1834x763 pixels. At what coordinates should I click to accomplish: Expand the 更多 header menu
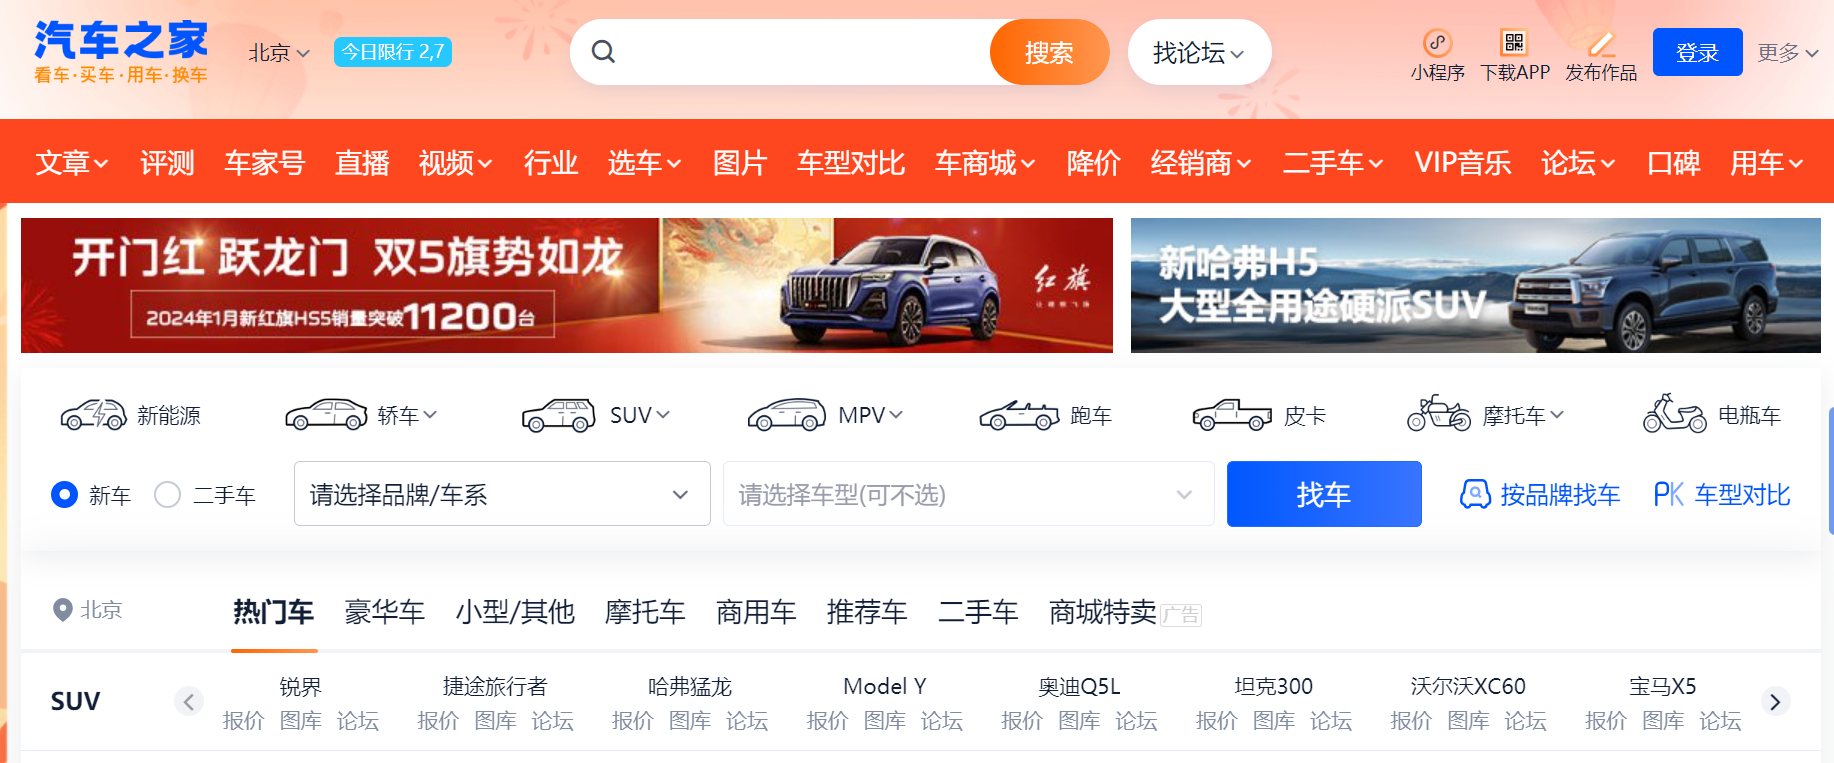coord(1788,52)
